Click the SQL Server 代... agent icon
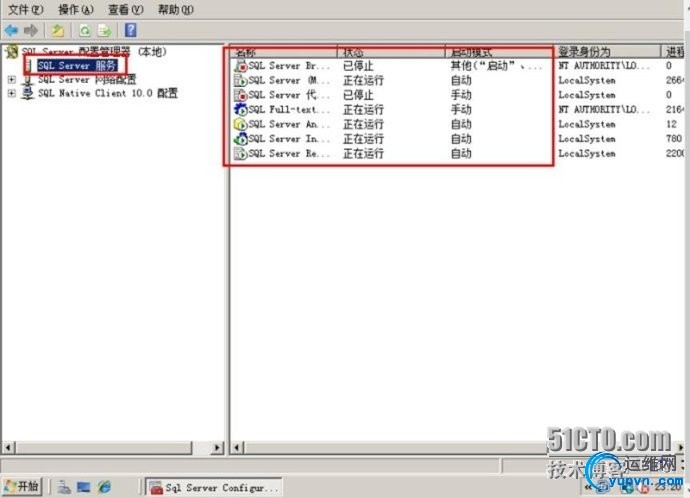Image resolution: width=690 pixels, height=498 pixels. pyautogui.click(x=240, y=95)
